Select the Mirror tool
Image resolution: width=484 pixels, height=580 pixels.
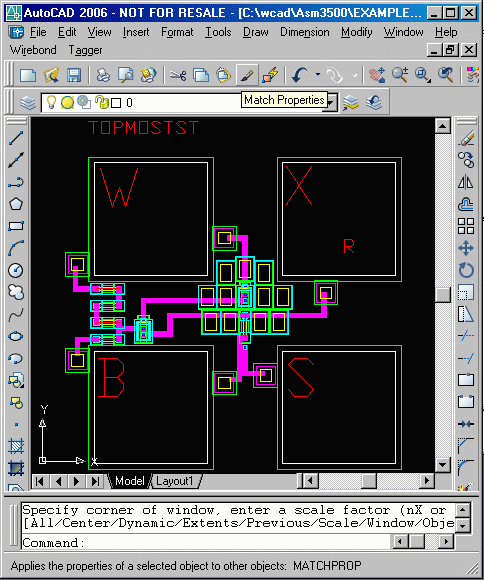coord(466,182)
